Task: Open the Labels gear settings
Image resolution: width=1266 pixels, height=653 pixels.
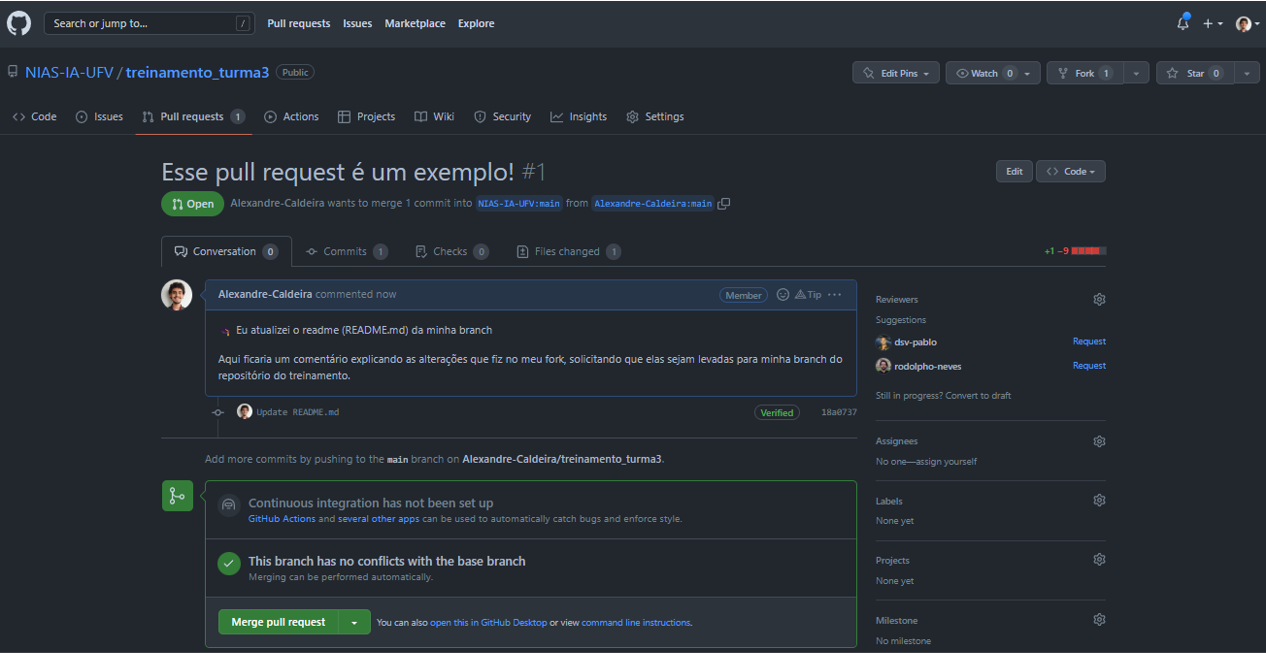Action: tap(1099, 500)
